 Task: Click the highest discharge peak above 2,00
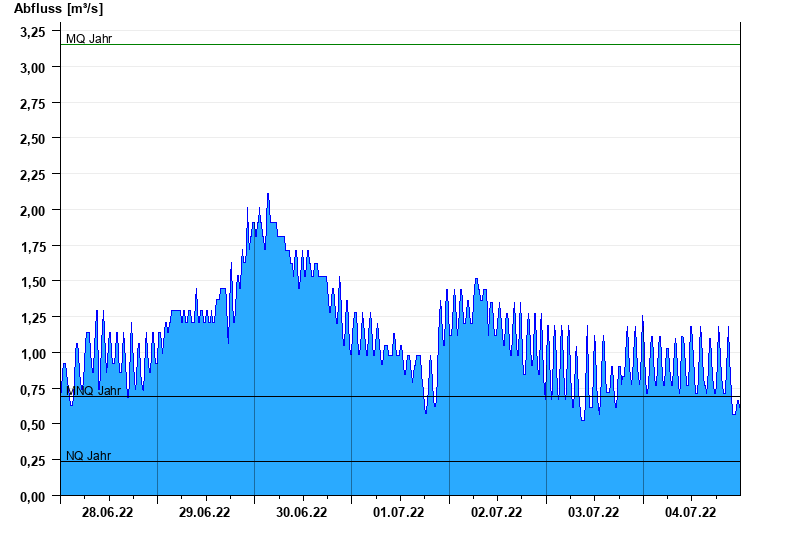click(268, 195)
